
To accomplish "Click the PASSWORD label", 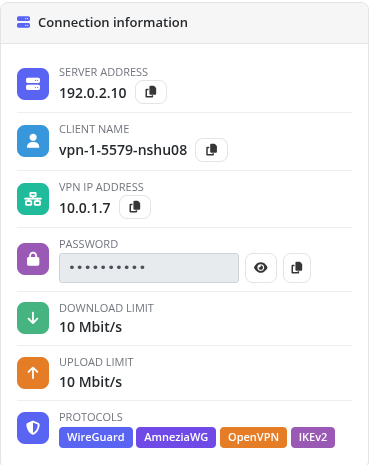I will click(88, 244).
